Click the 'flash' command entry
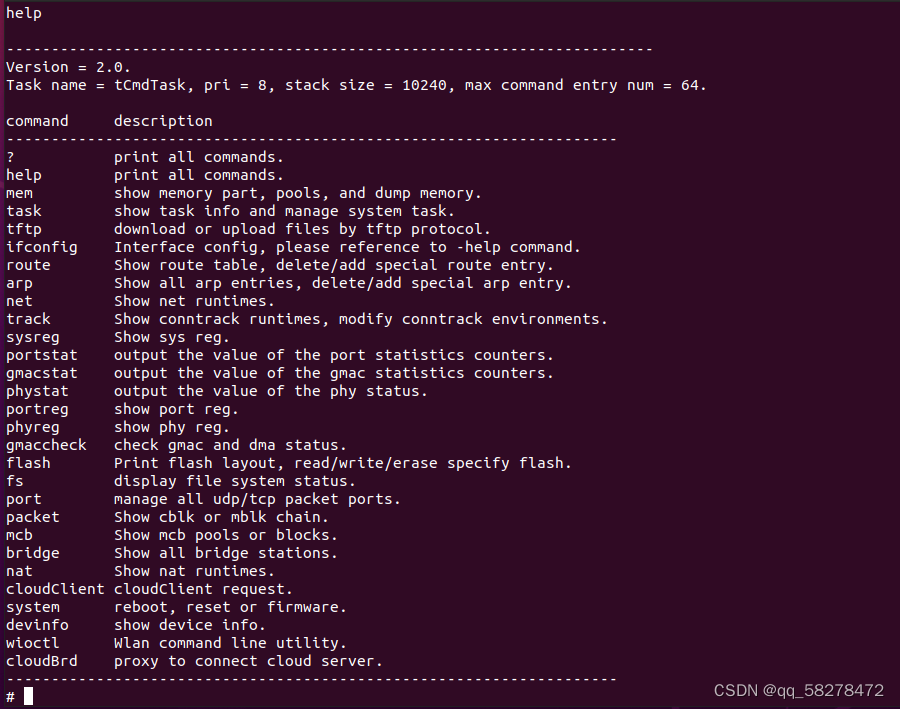This screenshot has height=709, width=900. coord(28,463)
